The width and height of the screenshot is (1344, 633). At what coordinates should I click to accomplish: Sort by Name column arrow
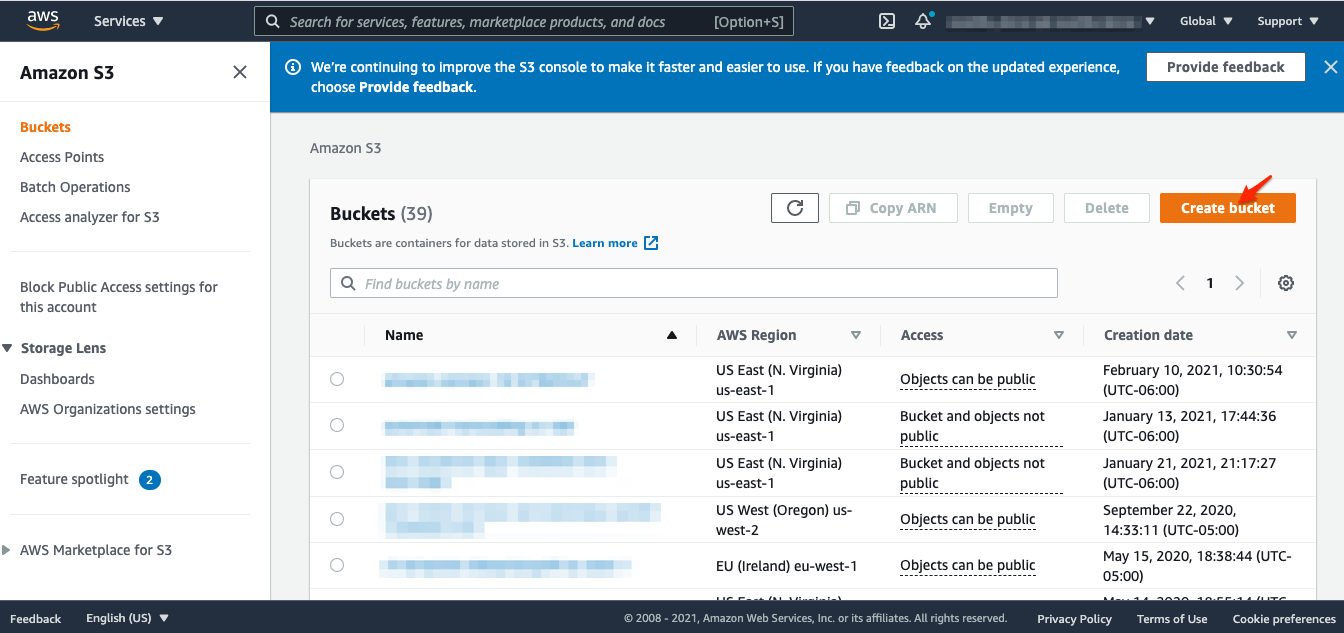pyautogui.click(x=672, y=335)
